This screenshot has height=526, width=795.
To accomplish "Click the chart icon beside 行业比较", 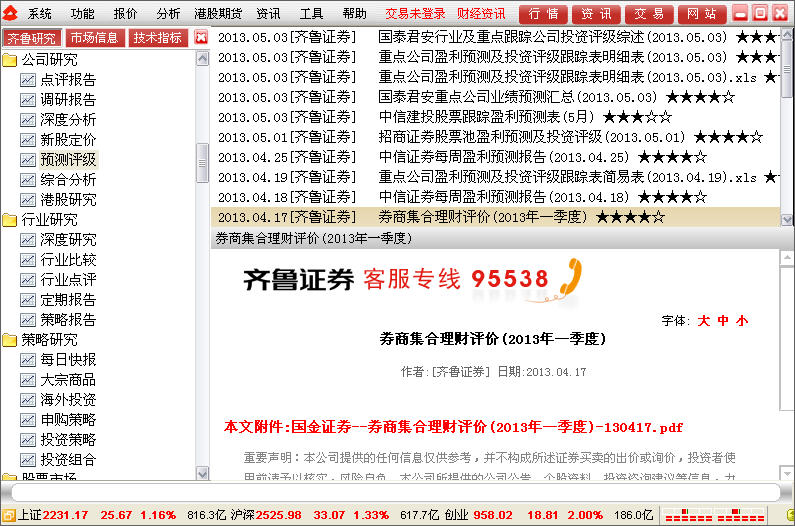I will click(28, 260).
